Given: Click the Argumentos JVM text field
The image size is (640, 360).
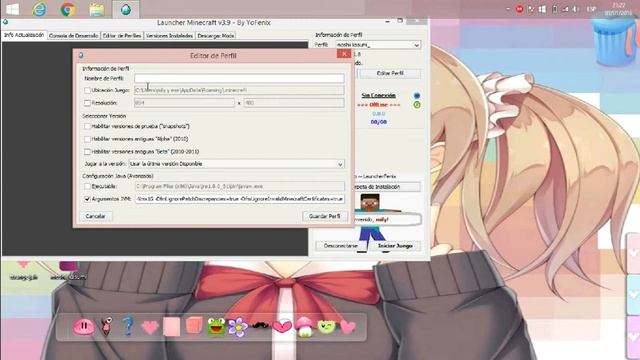Looking at the screenshot, I should [x=240, y=199].
